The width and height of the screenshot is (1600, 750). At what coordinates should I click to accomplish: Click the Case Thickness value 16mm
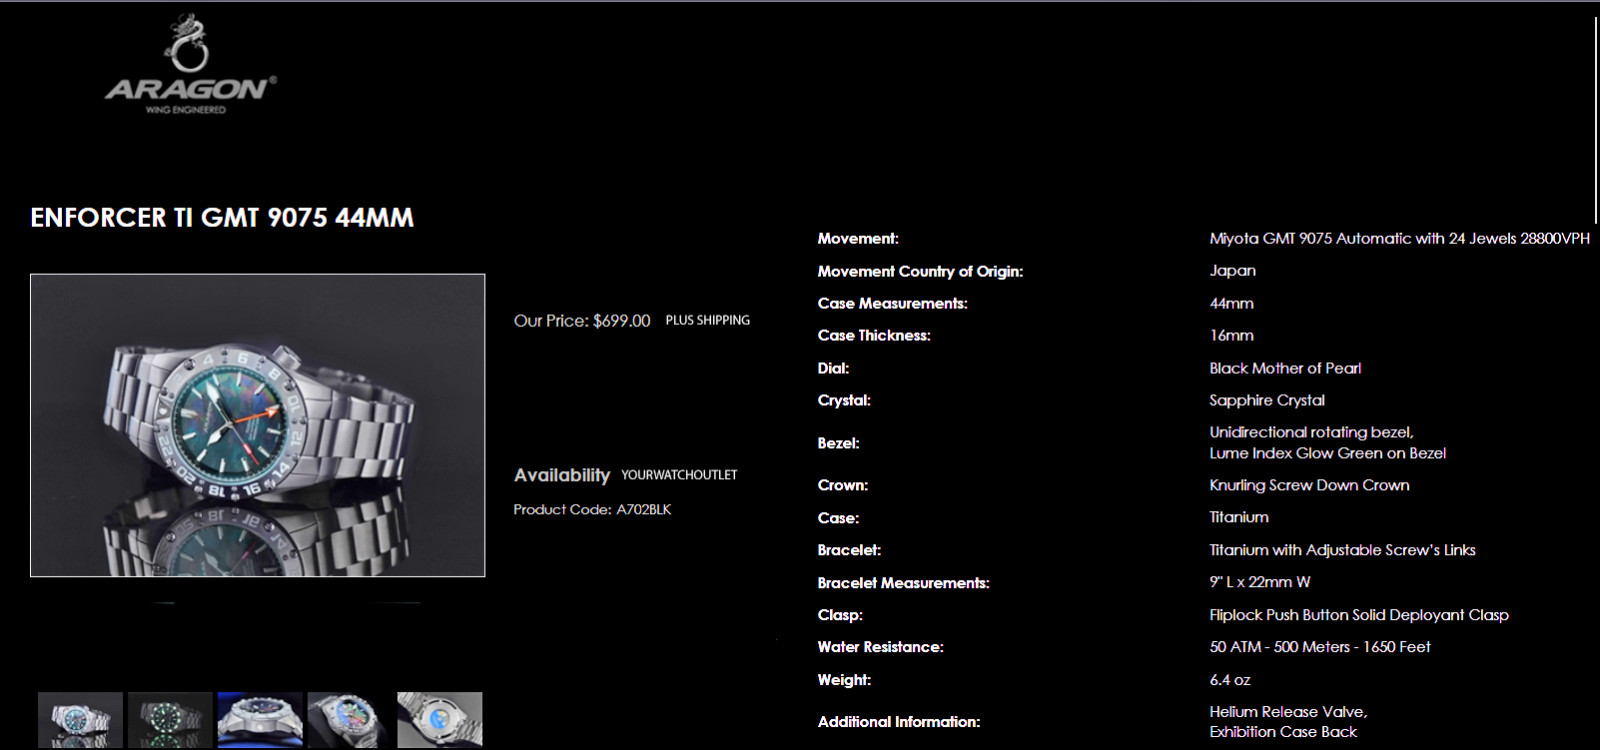(x=1231, y=336)
